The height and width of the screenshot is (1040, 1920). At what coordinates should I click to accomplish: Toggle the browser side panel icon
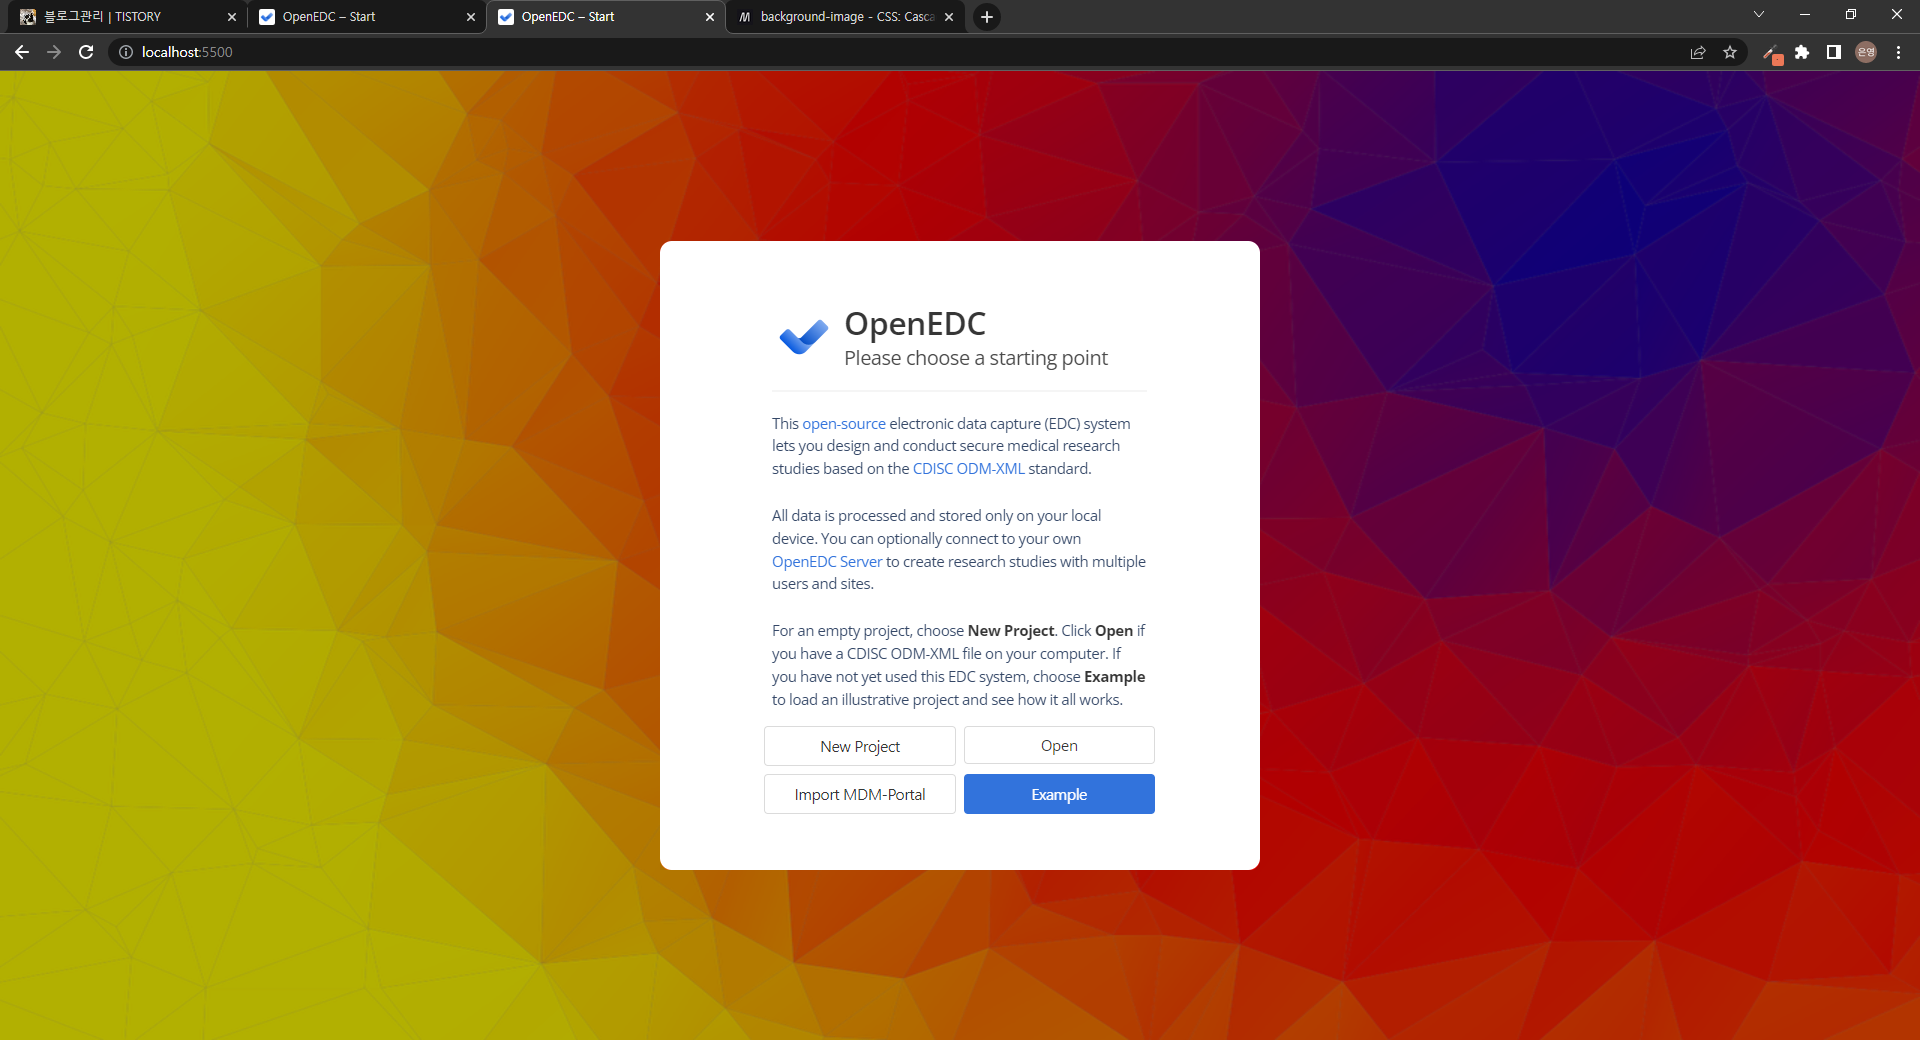click(1834, 52)
